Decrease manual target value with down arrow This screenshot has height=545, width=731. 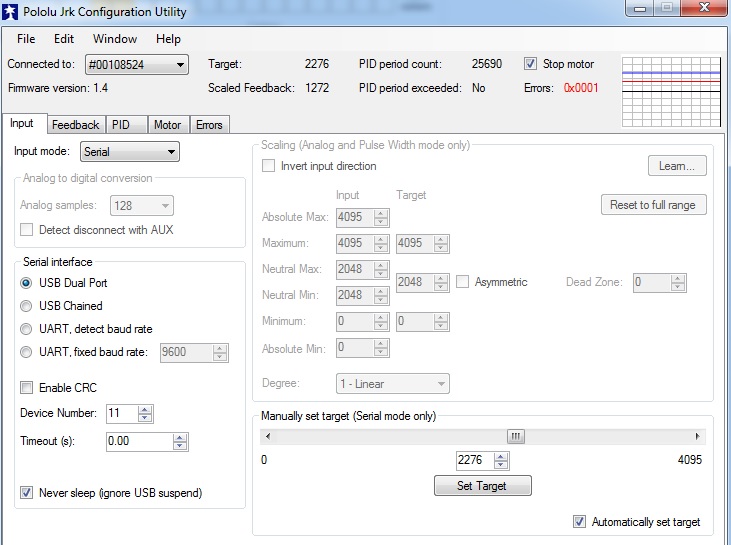point(501,465)
